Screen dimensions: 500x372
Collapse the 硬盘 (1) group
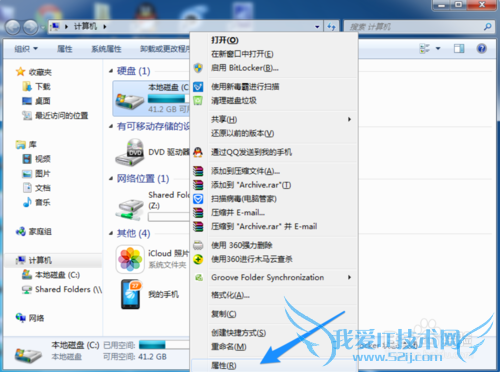click(111, 71)
